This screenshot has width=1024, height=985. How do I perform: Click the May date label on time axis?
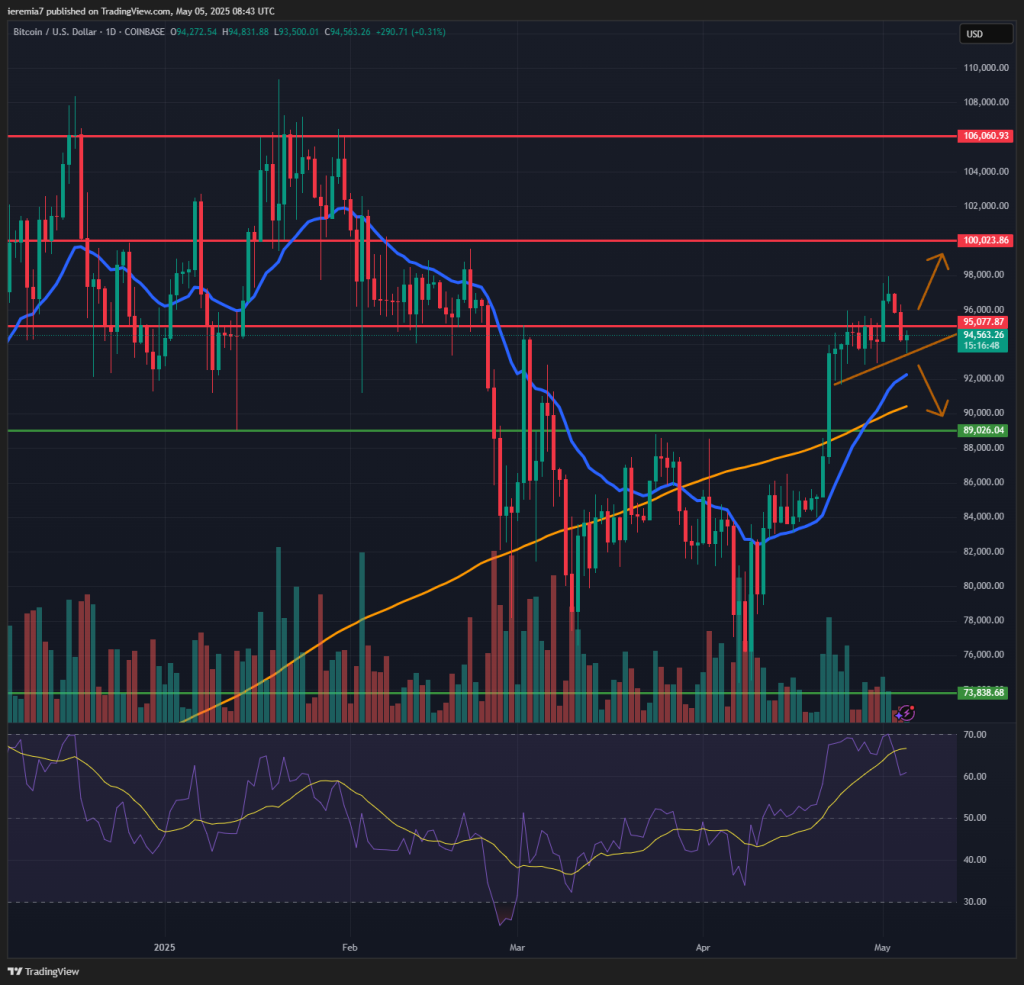click(882, 947)
